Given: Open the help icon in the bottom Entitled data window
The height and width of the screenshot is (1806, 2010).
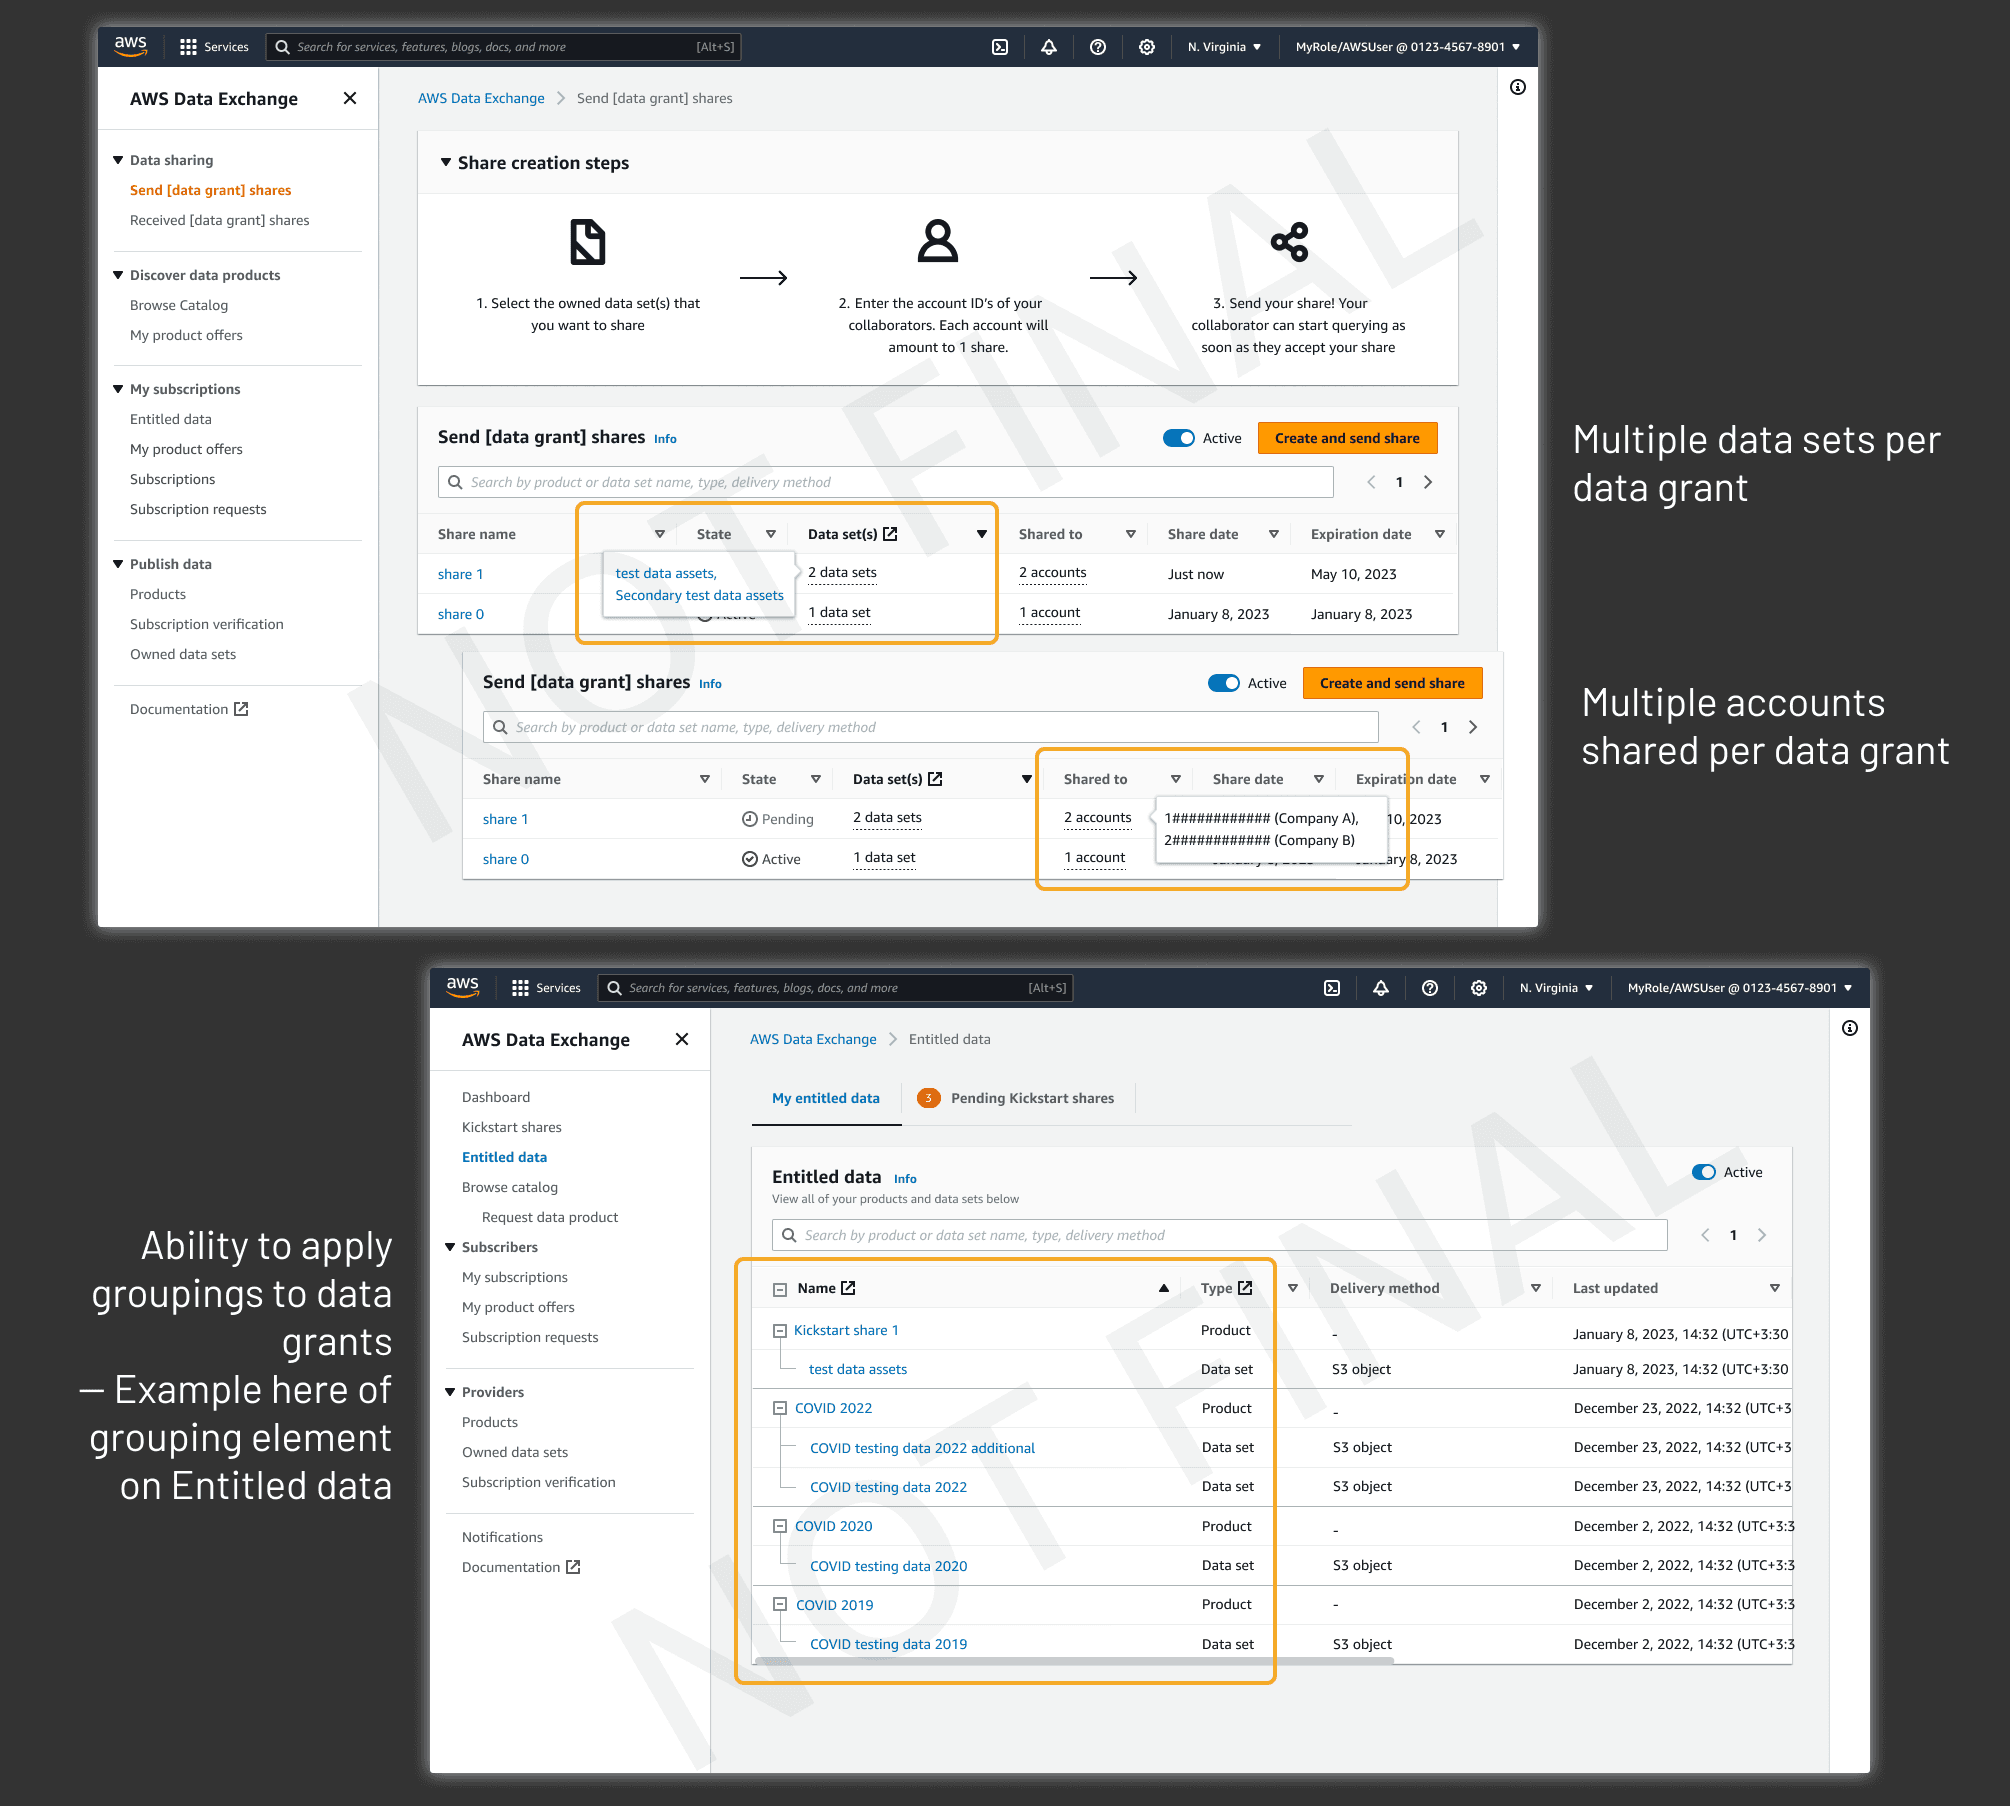Looking at the screenshot, I should click(x=1430, y=988).
